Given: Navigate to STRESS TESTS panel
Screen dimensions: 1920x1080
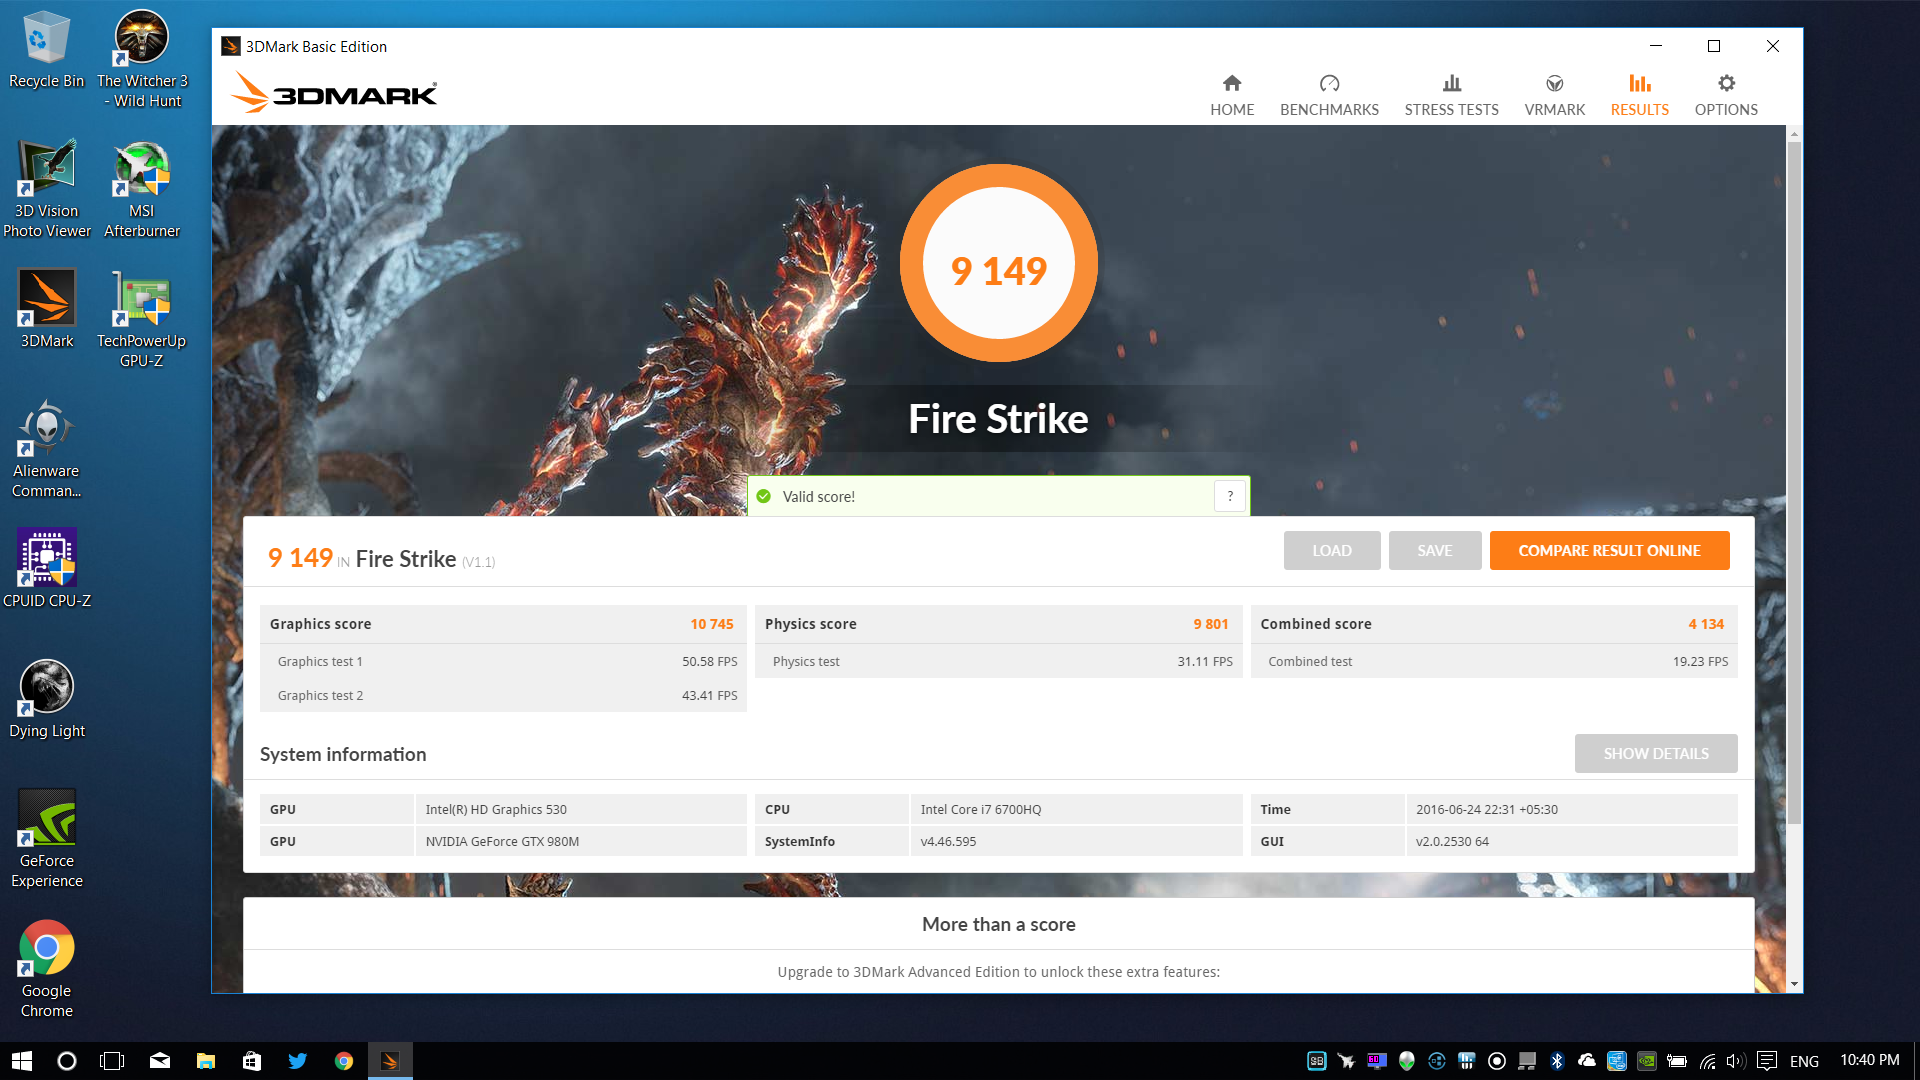Looking at the screenshot, I should [x=1451, y=92].
